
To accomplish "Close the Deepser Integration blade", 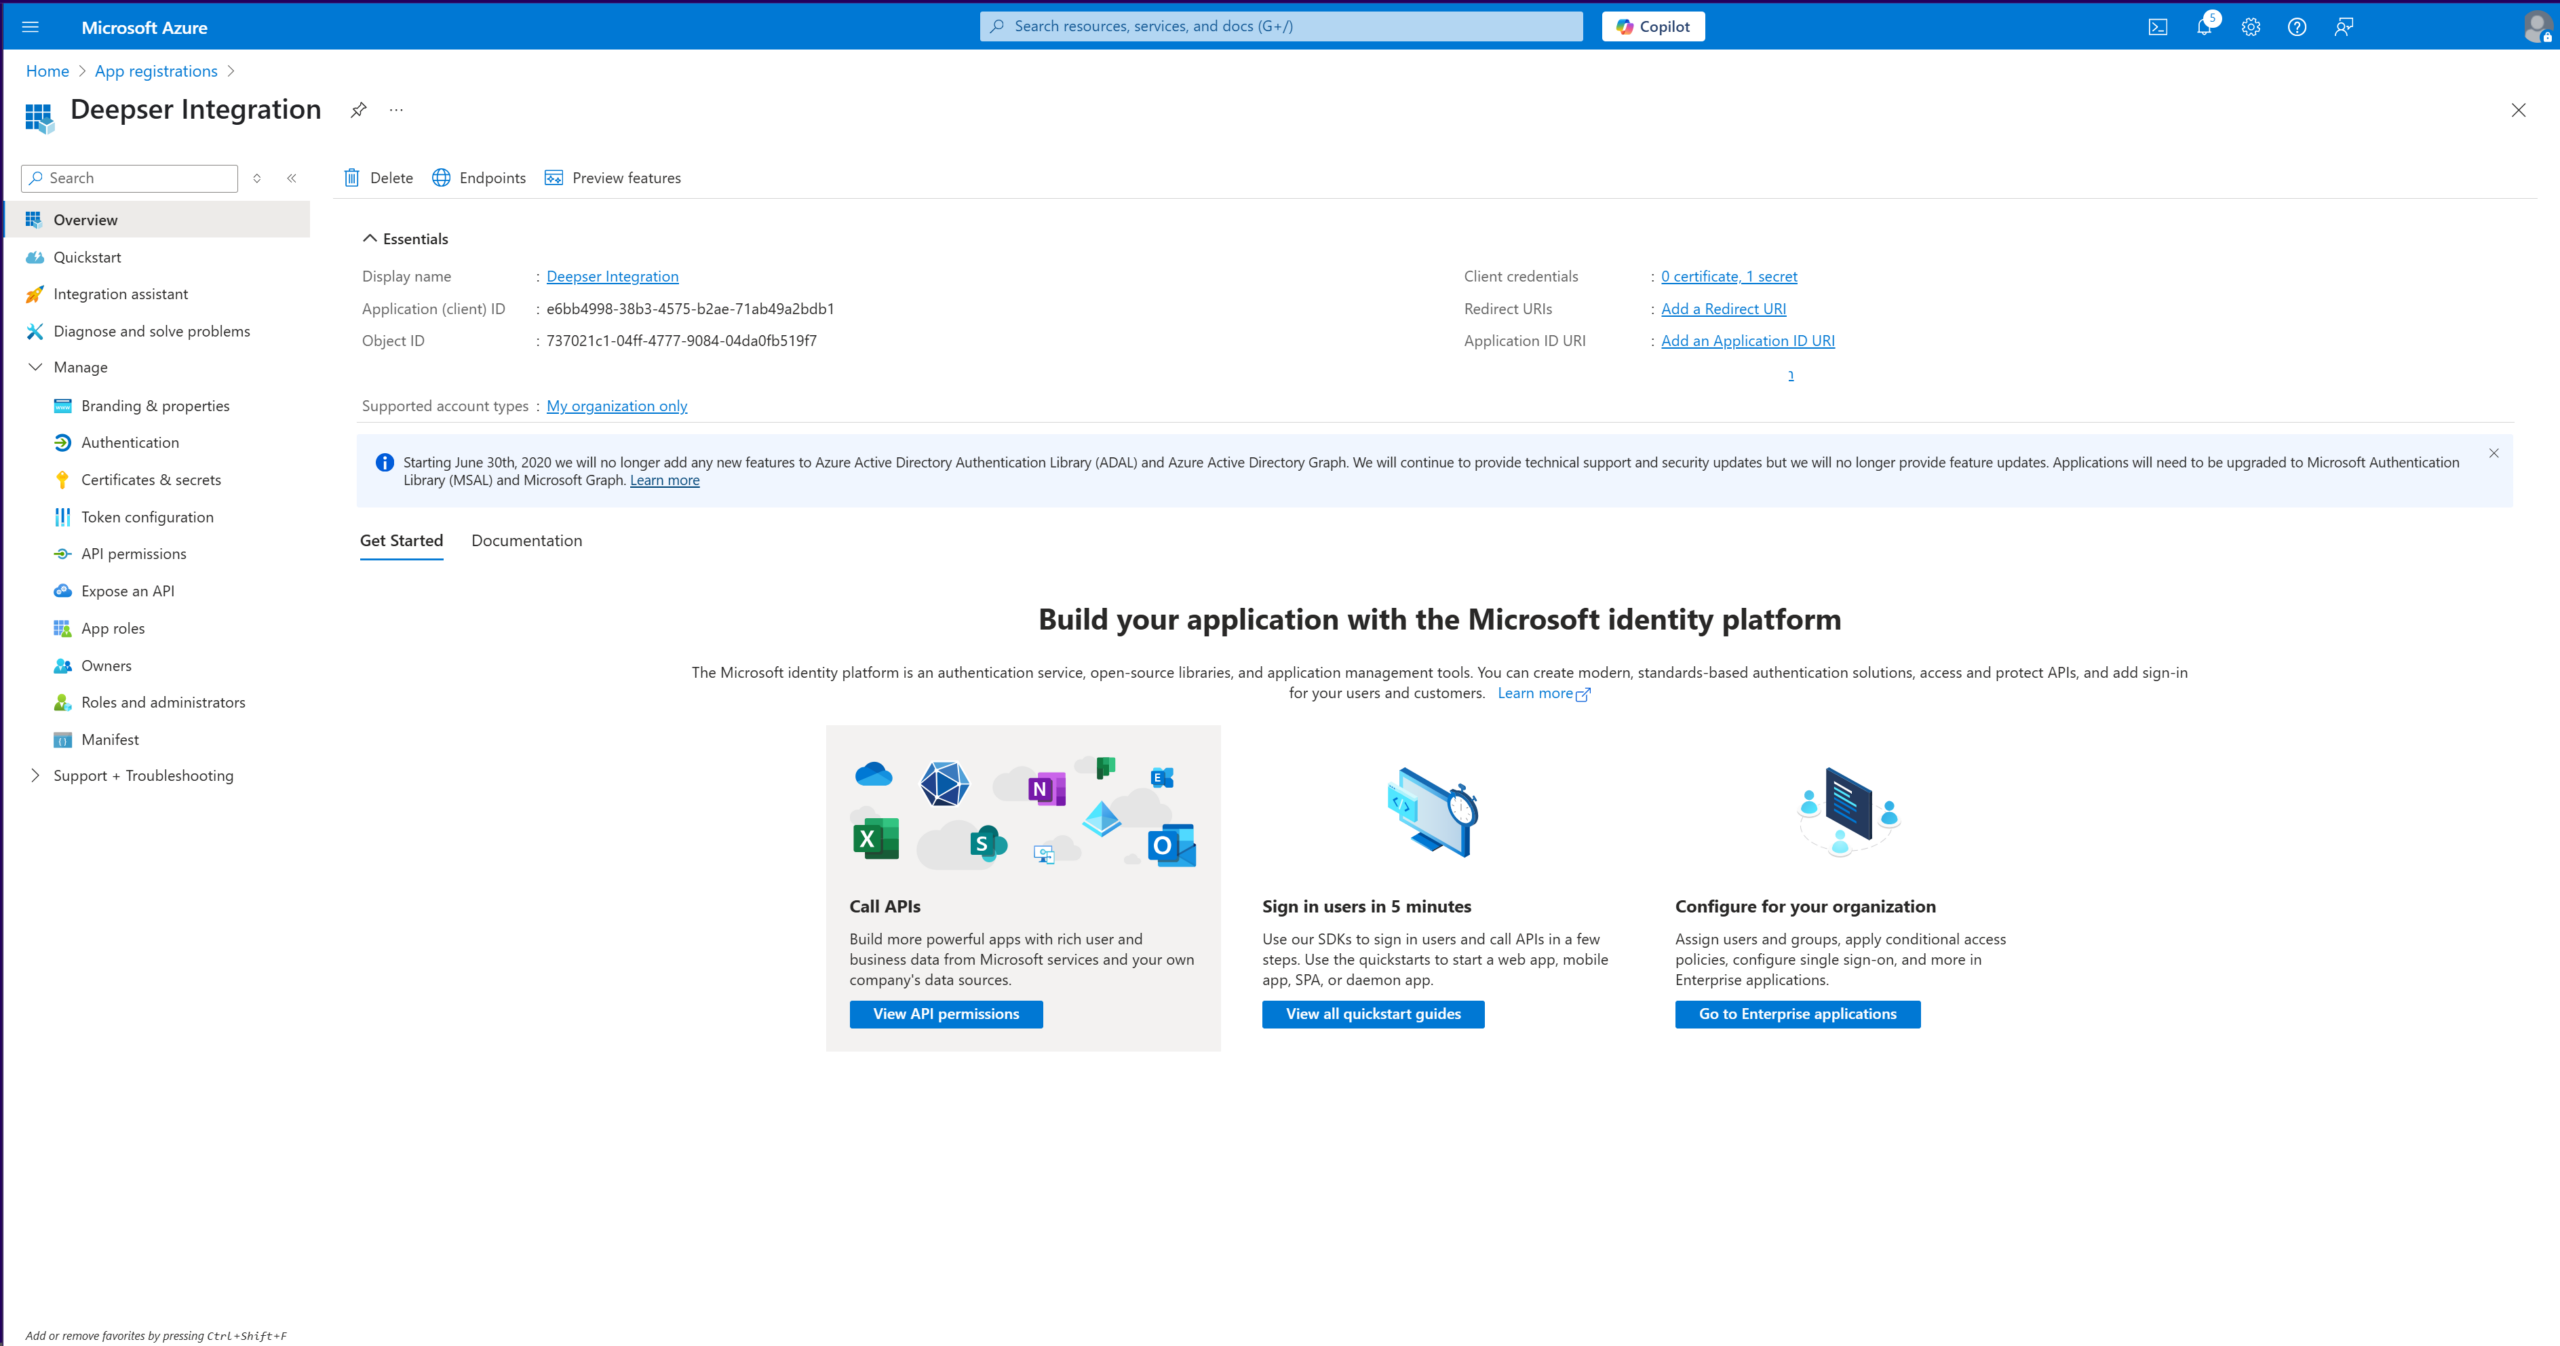I will pyautogui.click(x=2518, y=110).
